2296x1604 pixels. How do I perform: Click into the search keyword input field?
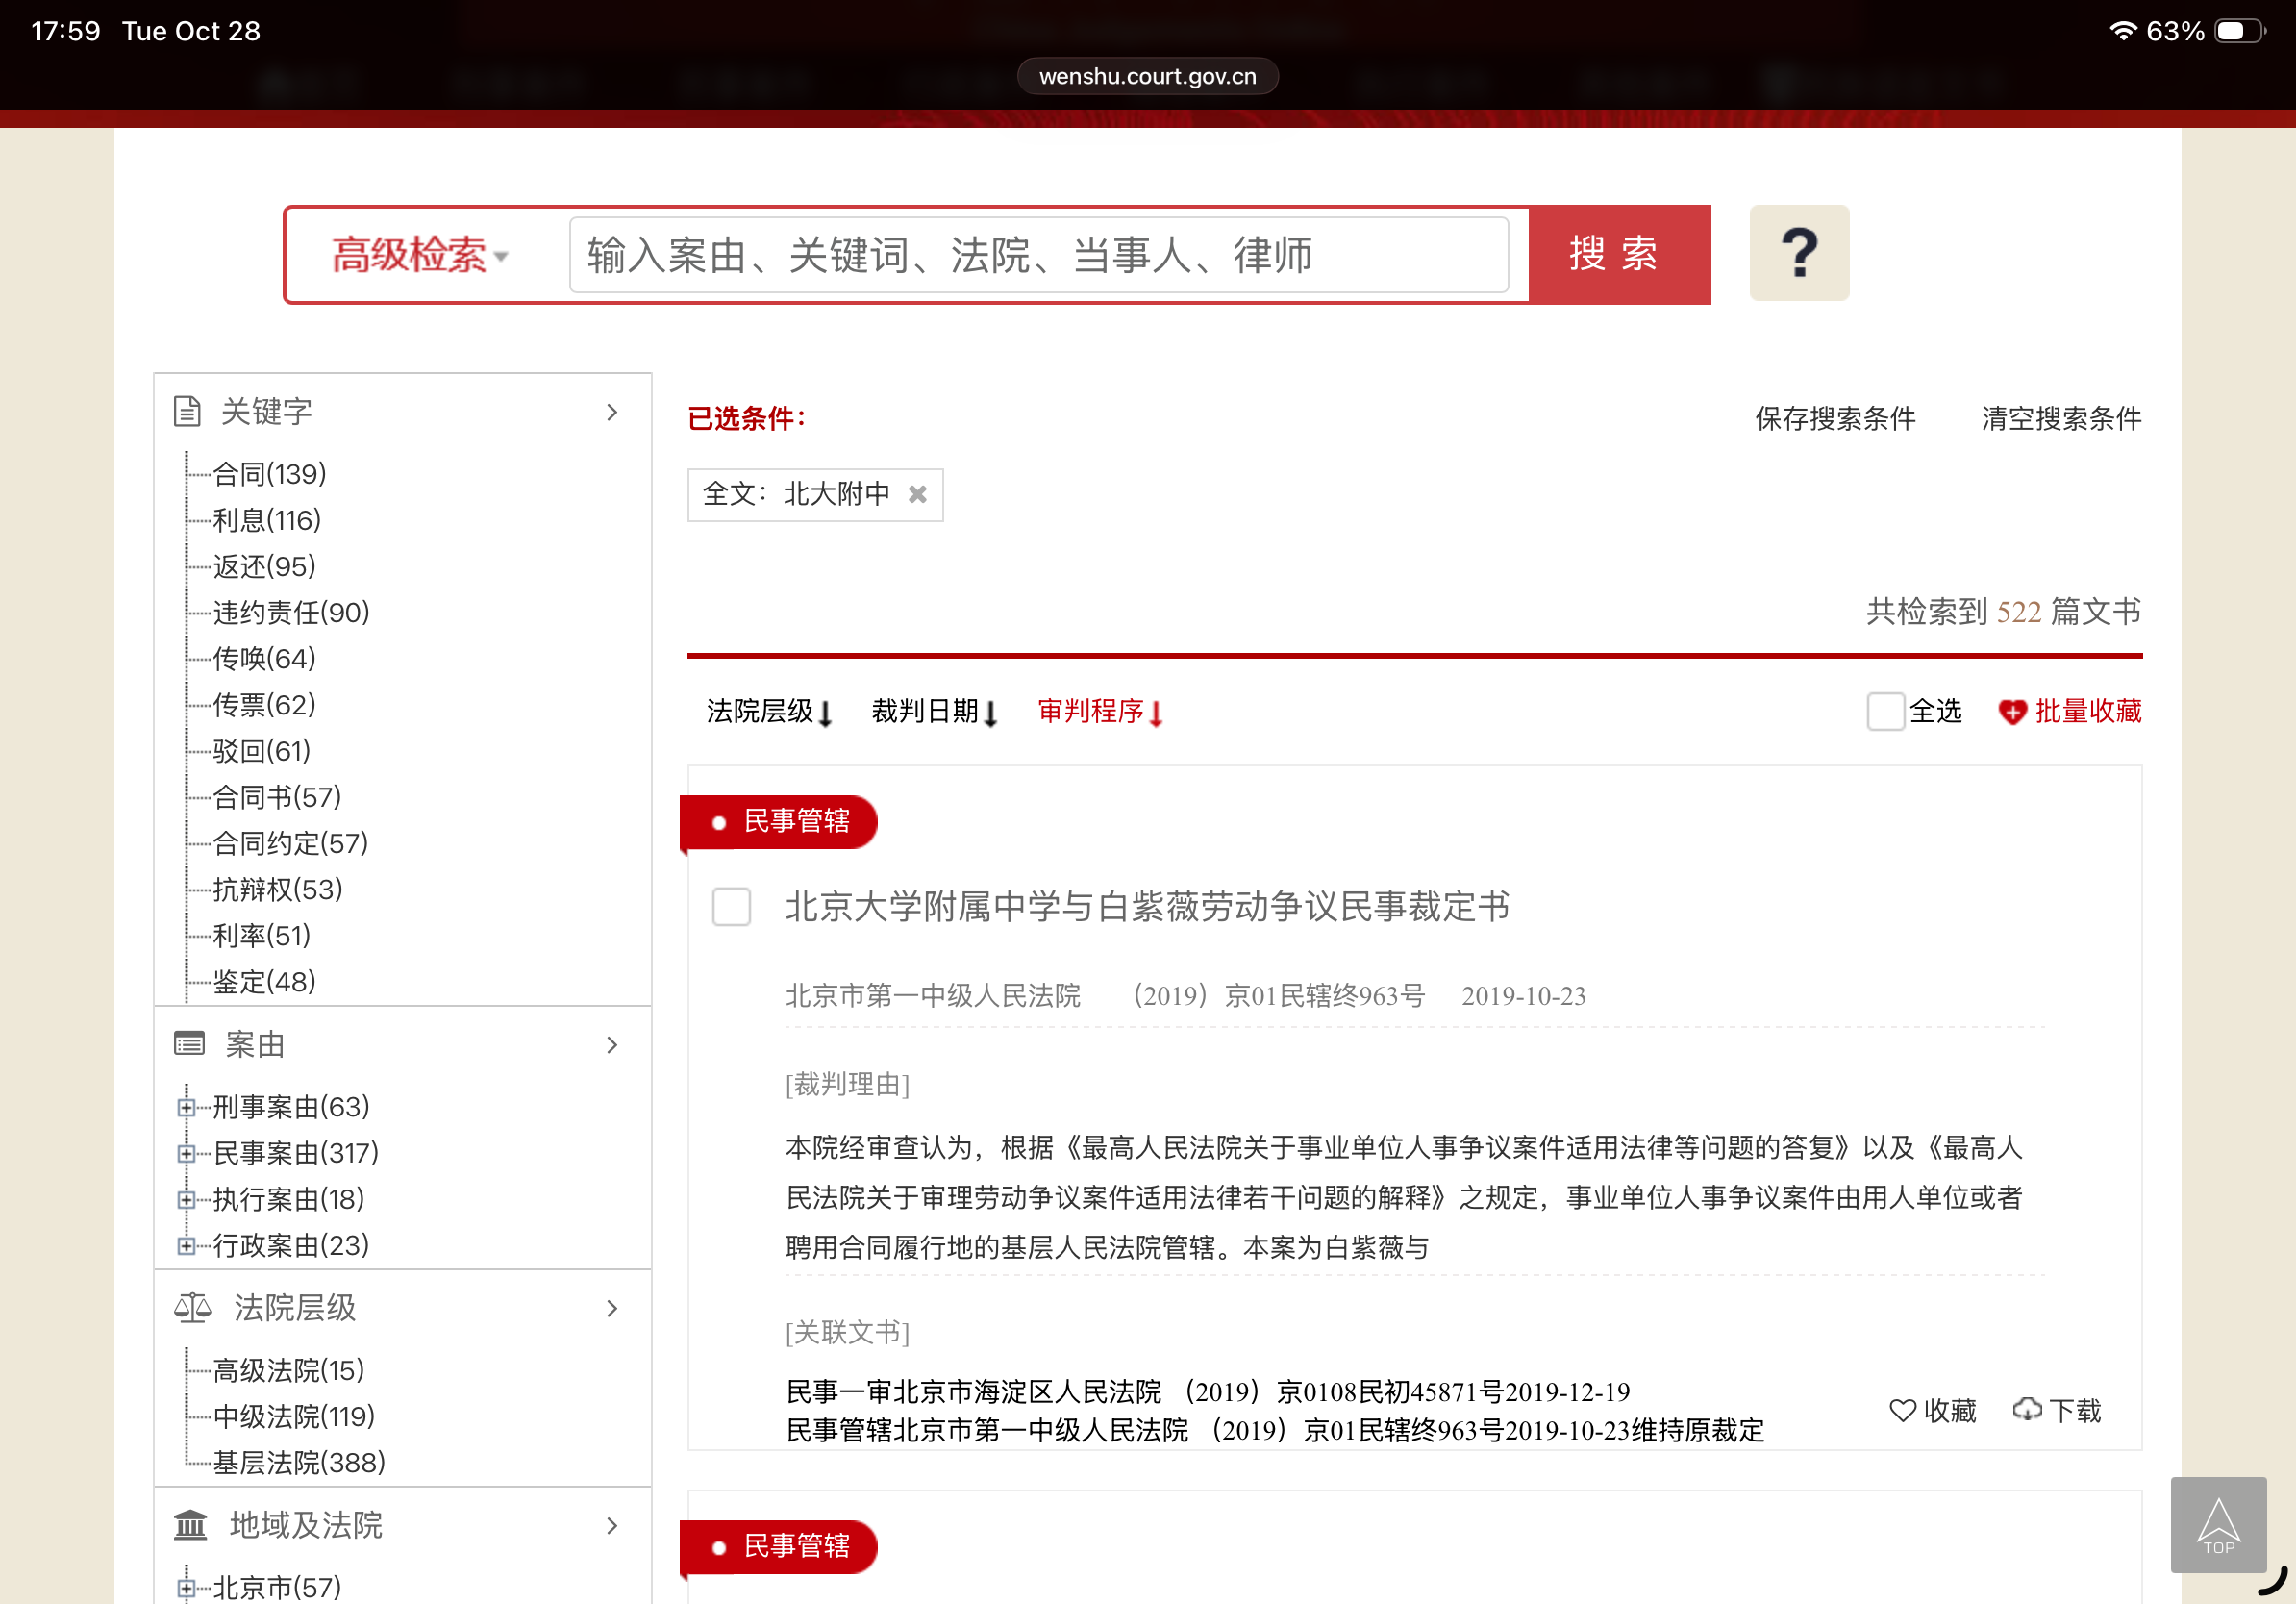coord(1038,255)
